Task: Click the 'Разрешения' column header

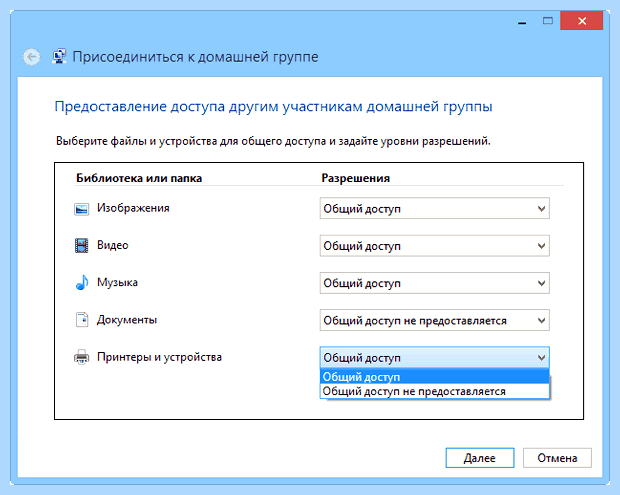Action: 355,178
